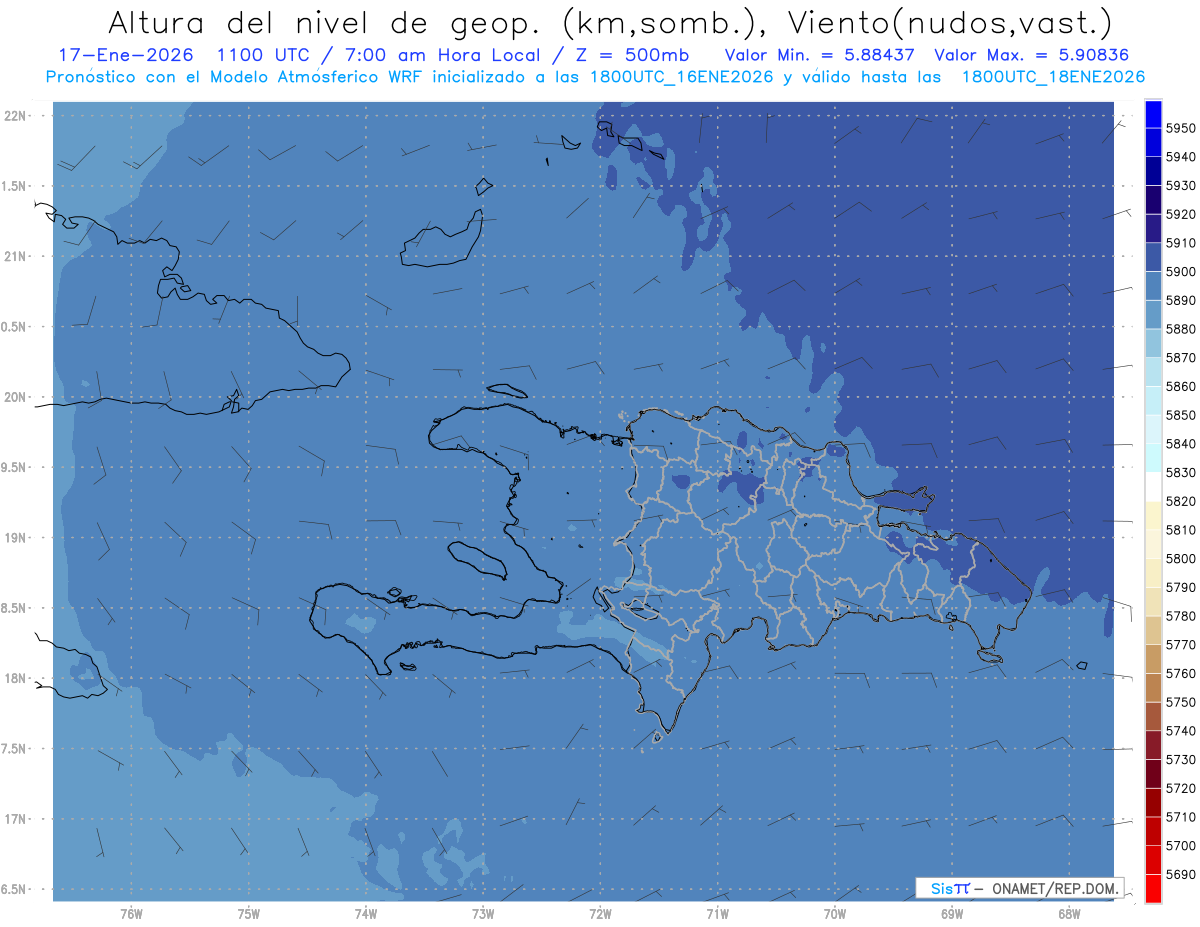Image resolution: width=1200 pixels, height=927 pixels.
Task: Click the valid-until time '1800UTC_18ENE2026'
Action: 1053,77
